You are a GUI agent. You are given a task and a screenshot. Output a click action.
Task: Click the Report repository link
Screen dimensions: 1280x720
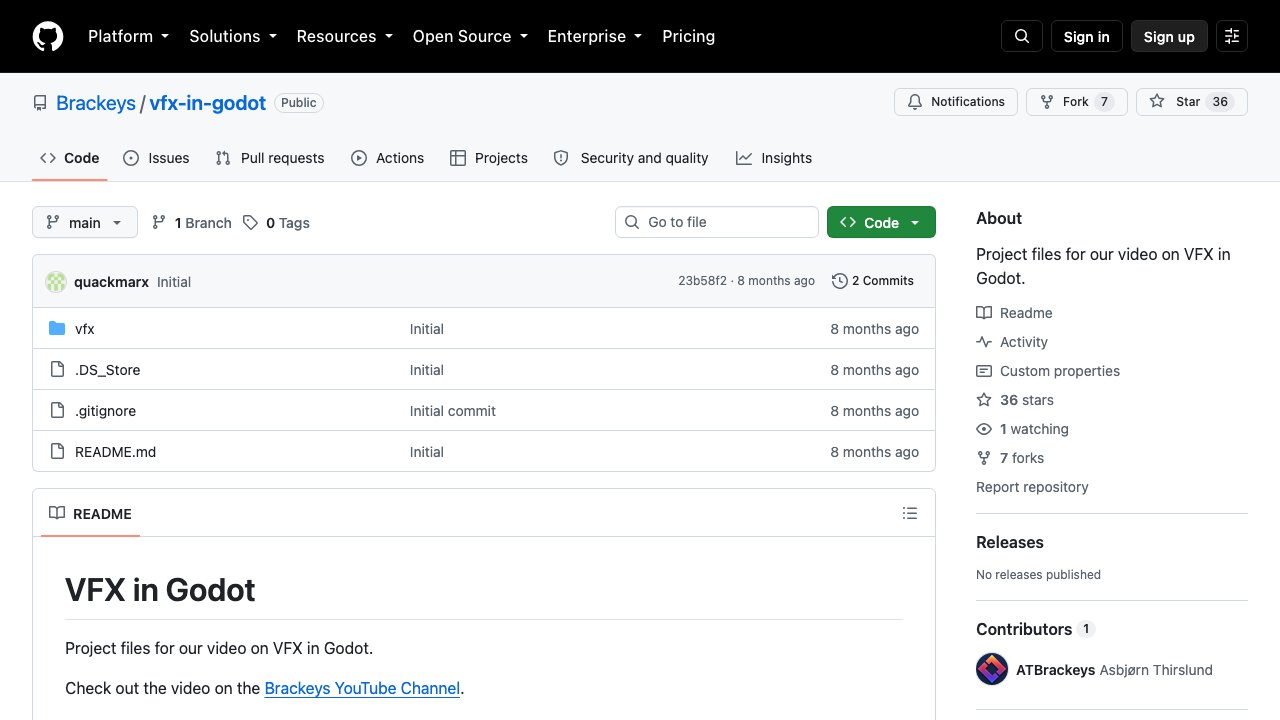(x=1032, y=487)
